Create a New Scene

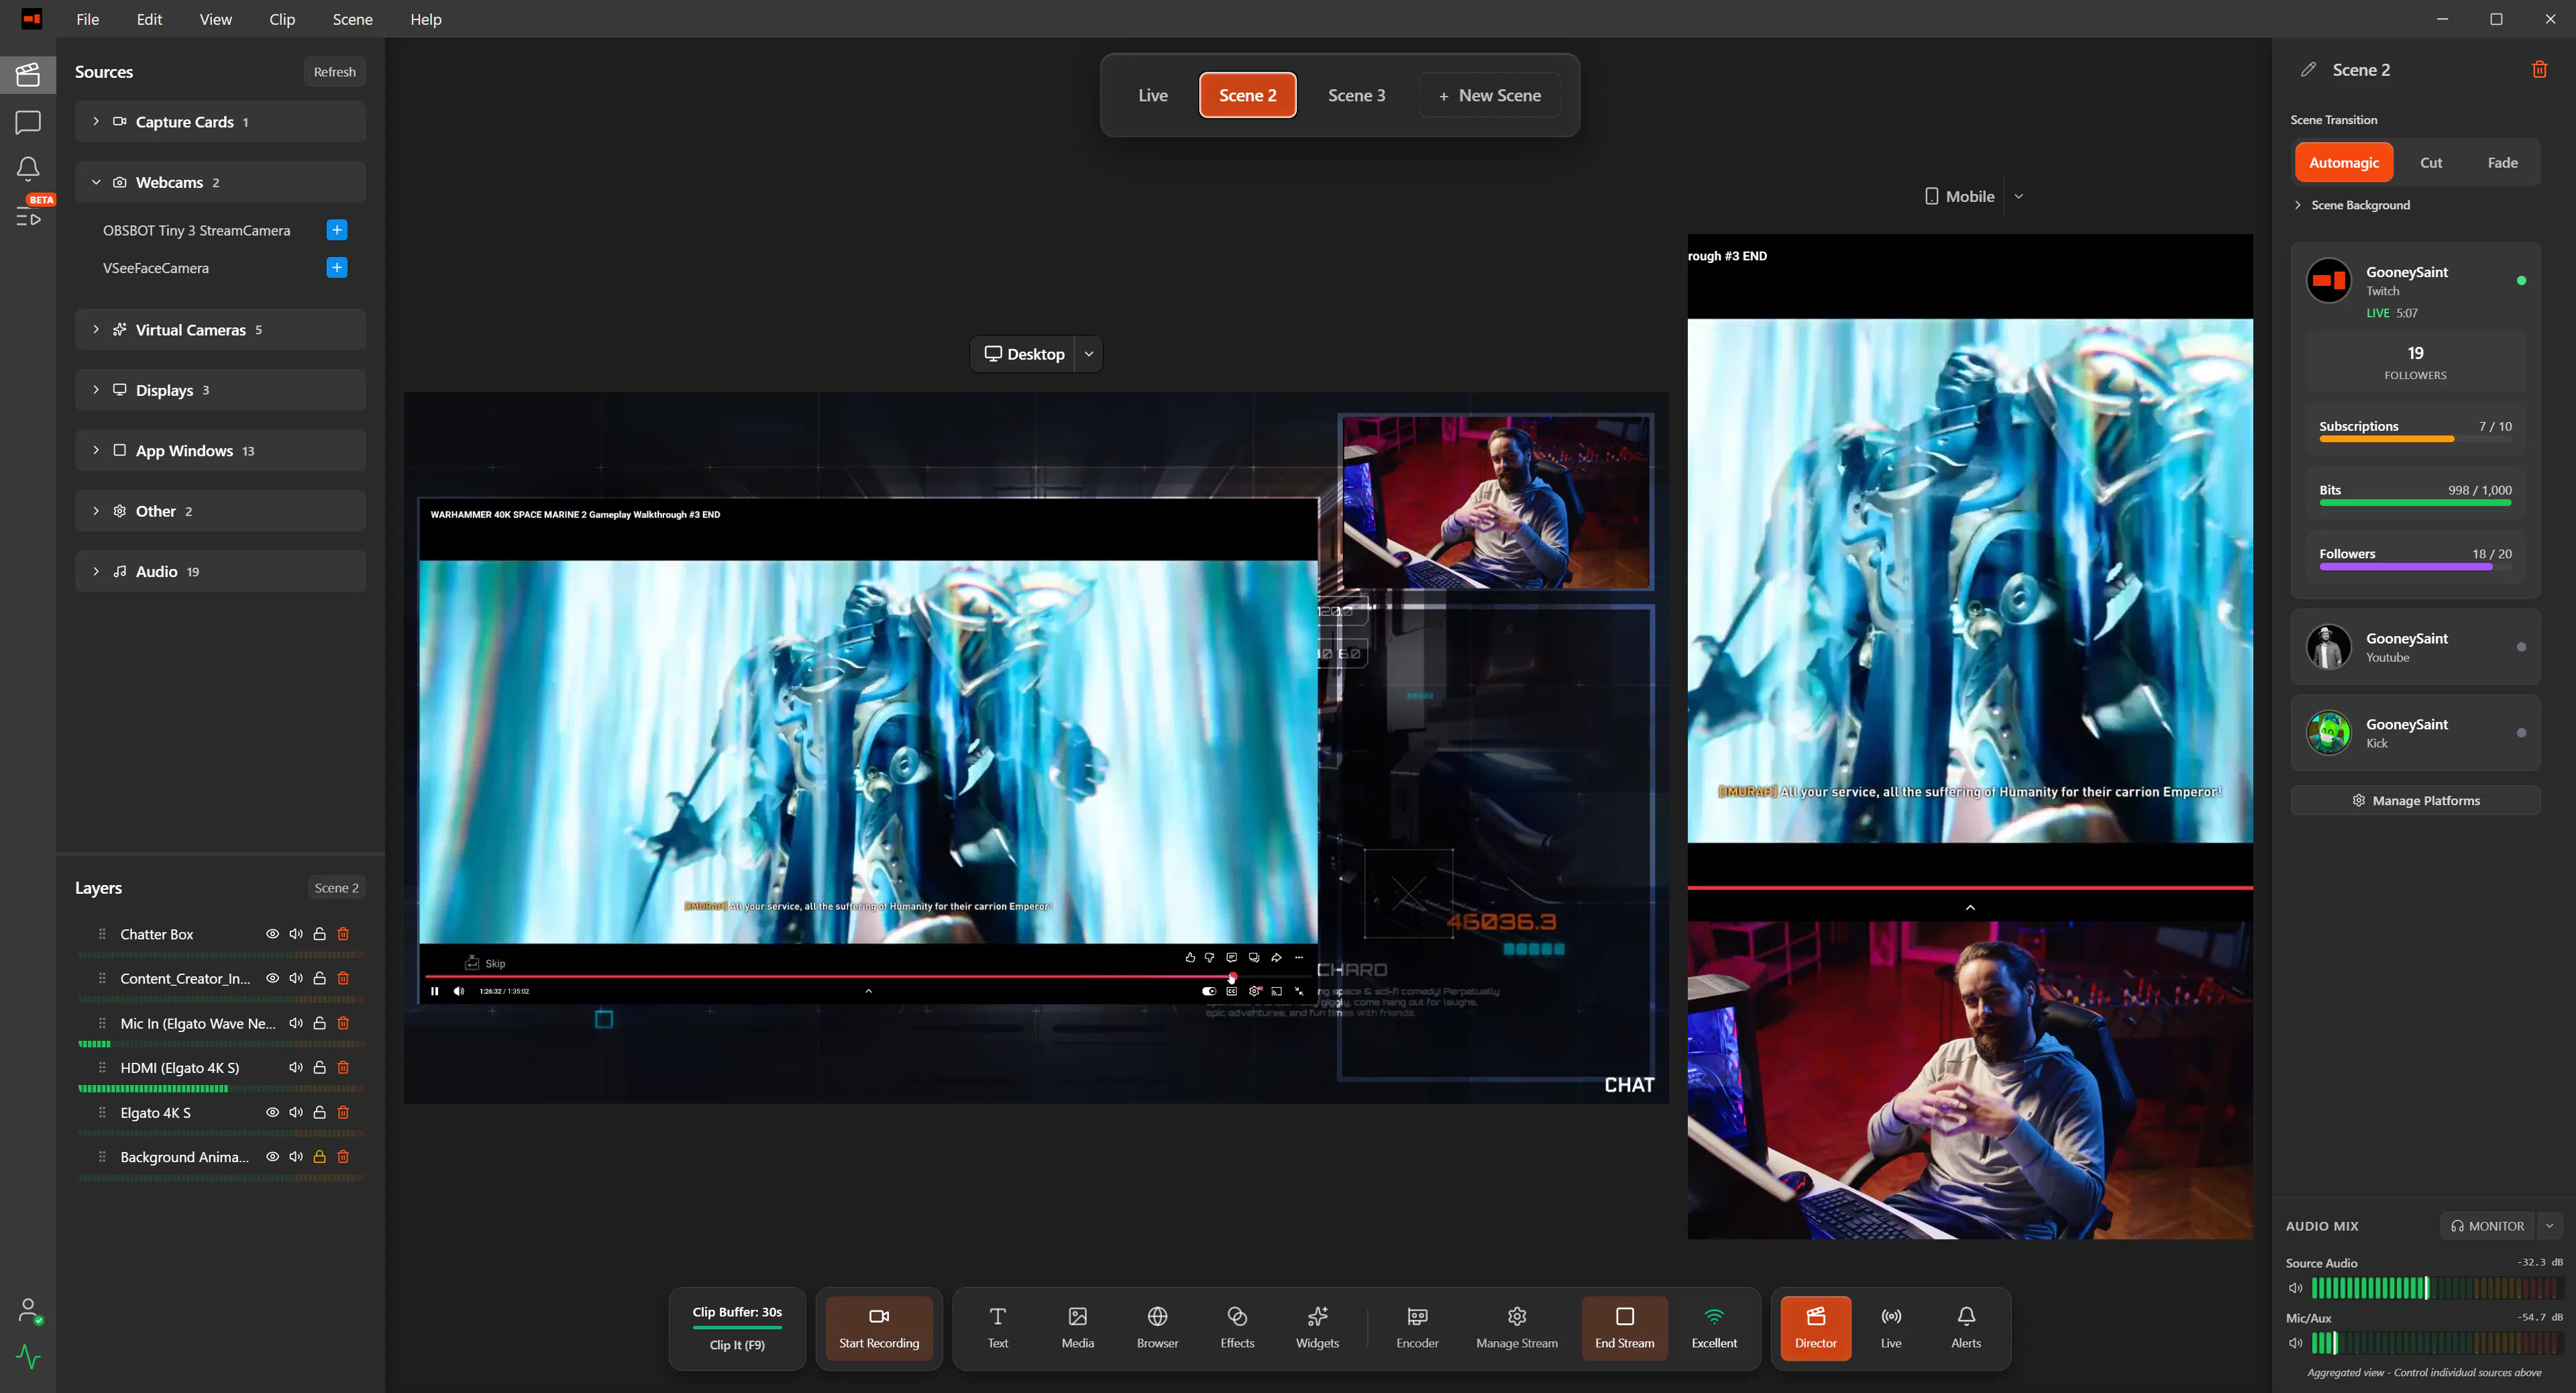pyautogui.click(x=1489, y=95)
